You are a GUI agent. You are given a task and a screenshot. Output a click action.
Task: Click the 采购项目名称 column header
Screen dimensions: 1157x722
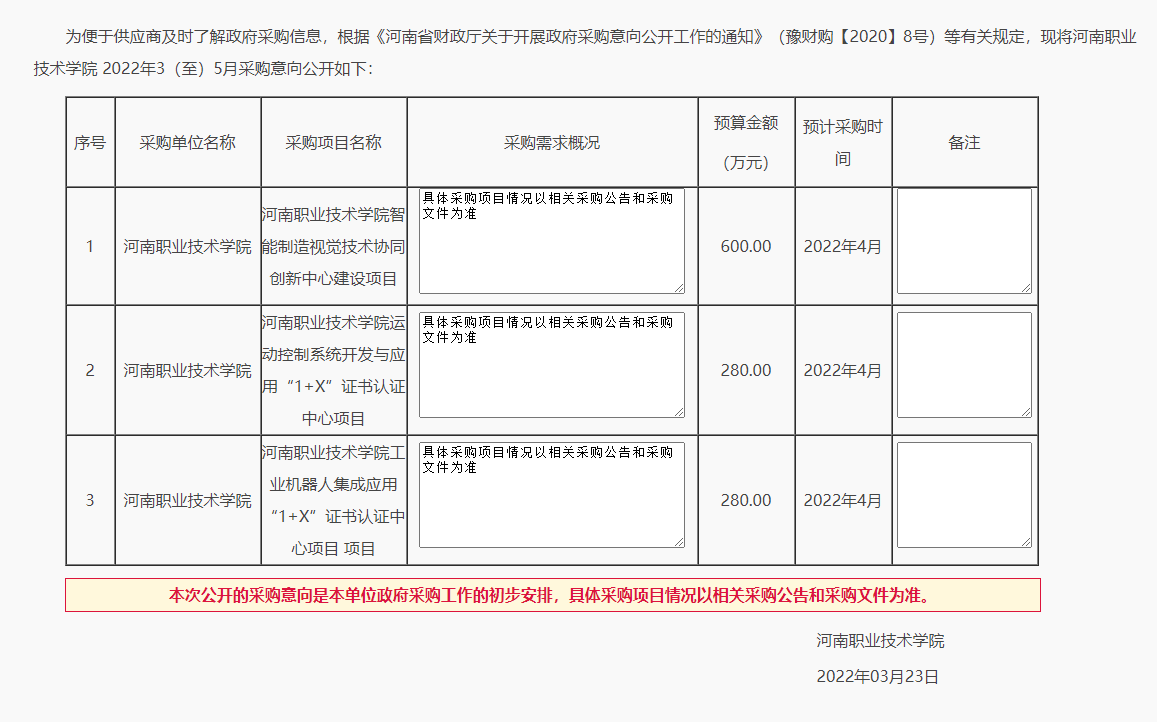(334, 142)
